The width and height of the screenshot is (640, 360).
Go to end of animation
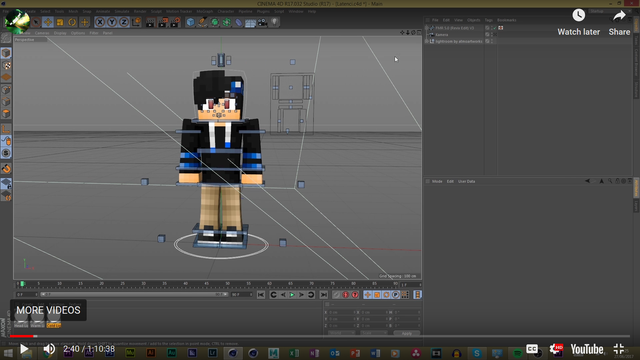point(324,295)
